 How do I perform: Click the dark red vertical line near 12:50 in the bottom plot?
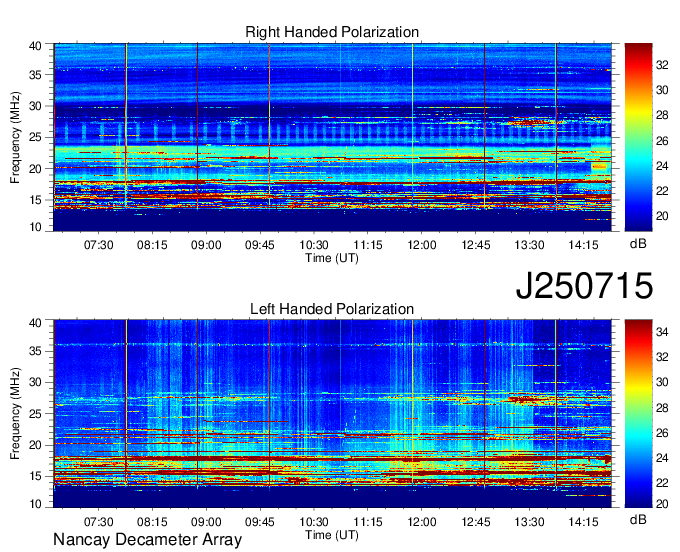(x=484, y=403)
